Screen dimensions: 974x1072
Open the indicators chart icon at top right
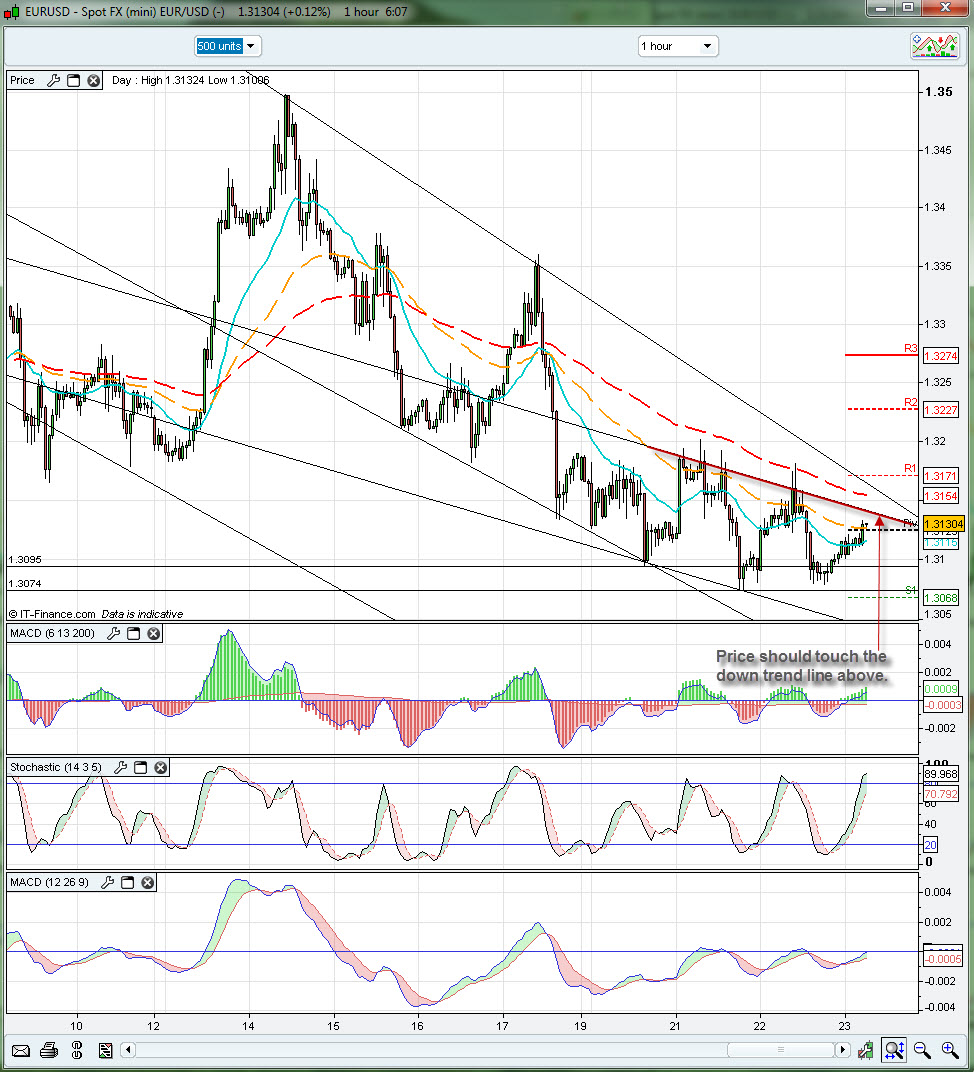934,46
